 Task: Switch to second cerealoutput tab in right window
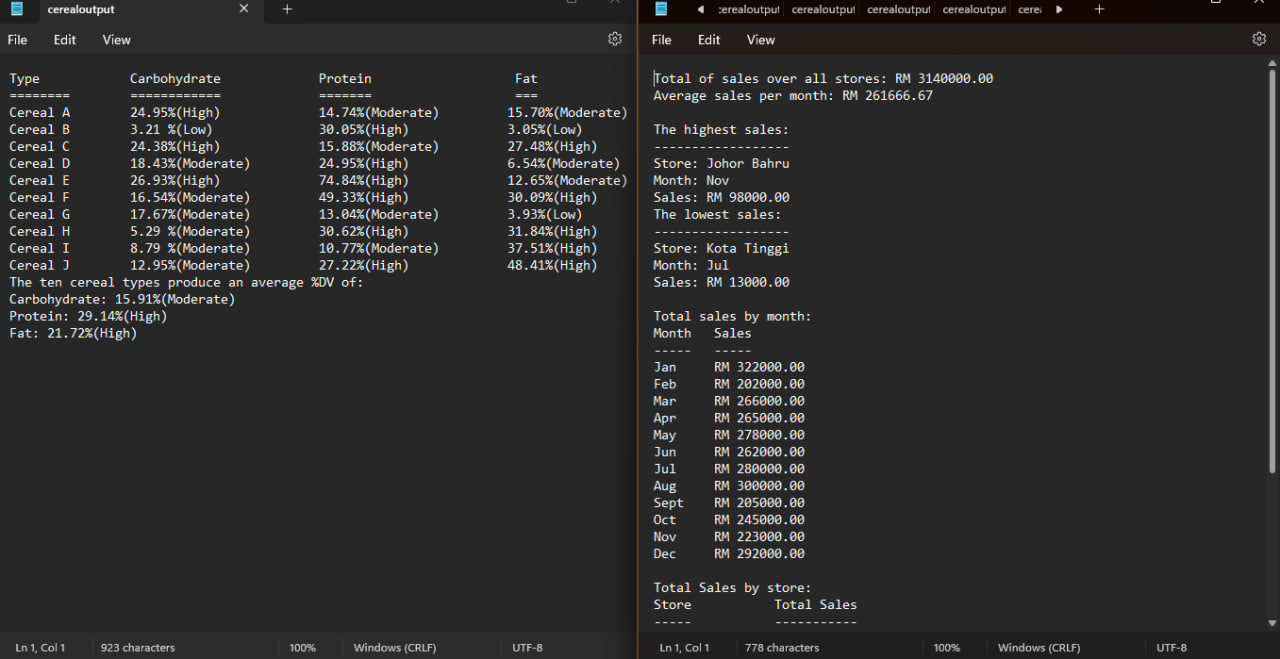[x=823, y=9]
